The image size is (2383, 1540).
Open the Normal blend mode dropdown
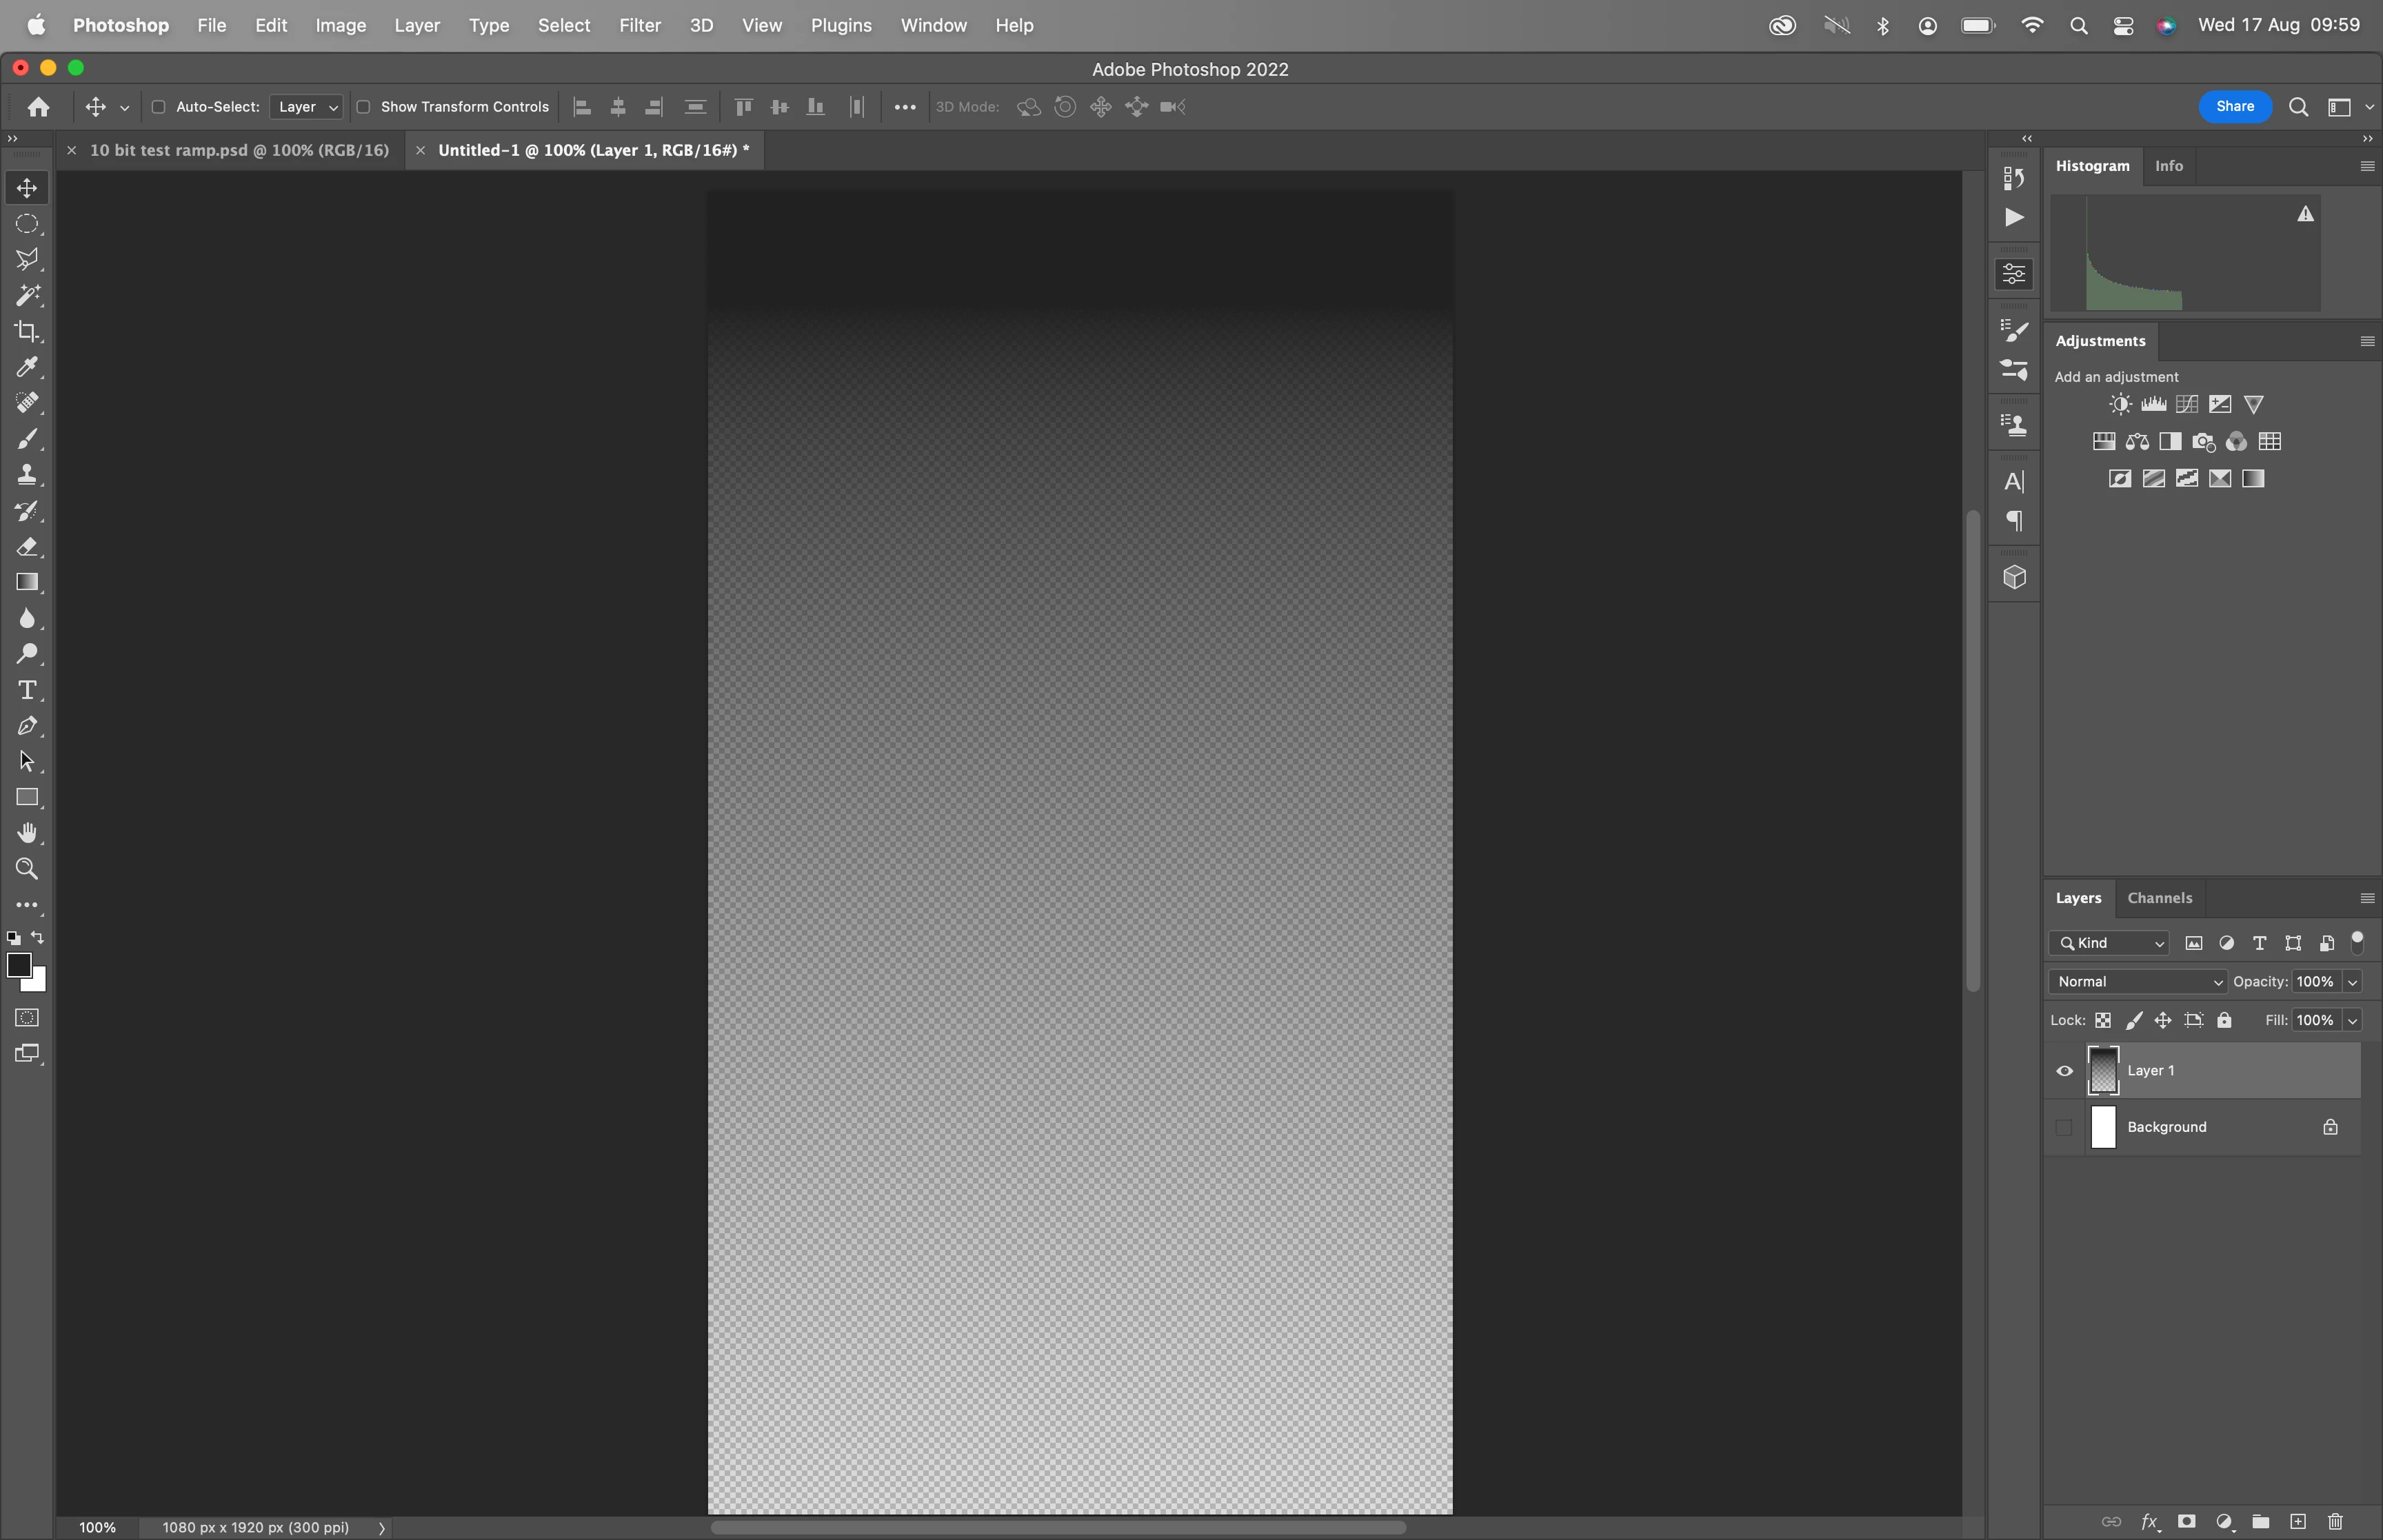click(x=2136, y=981)
